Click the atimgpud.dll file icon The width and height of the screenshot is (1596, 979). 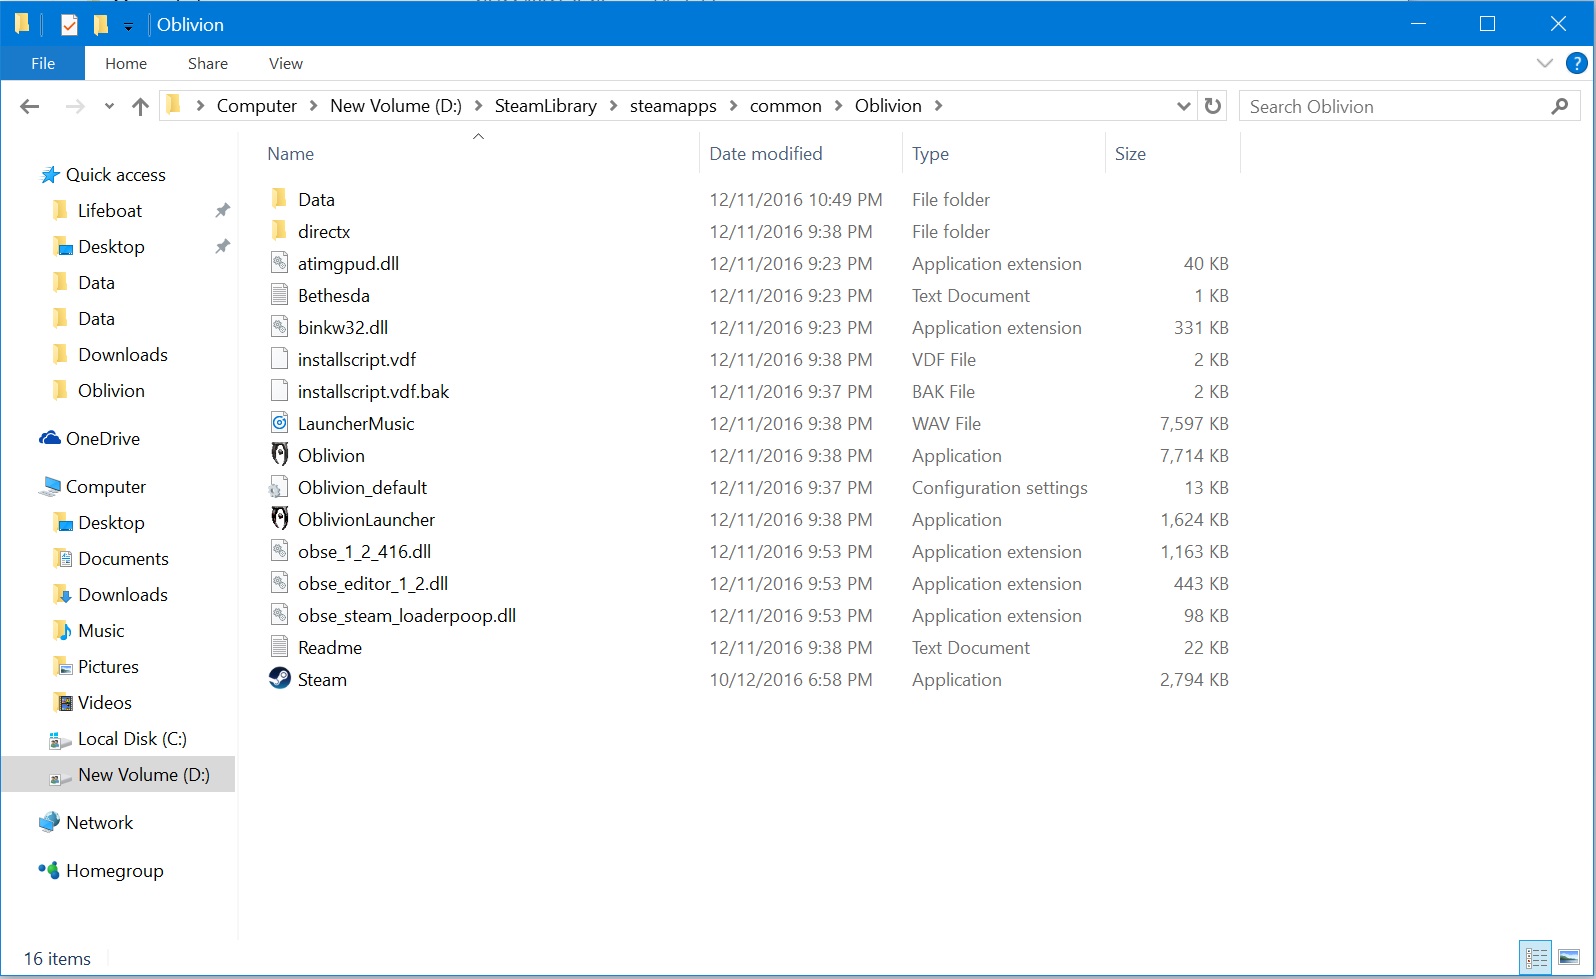pos(280,263)
